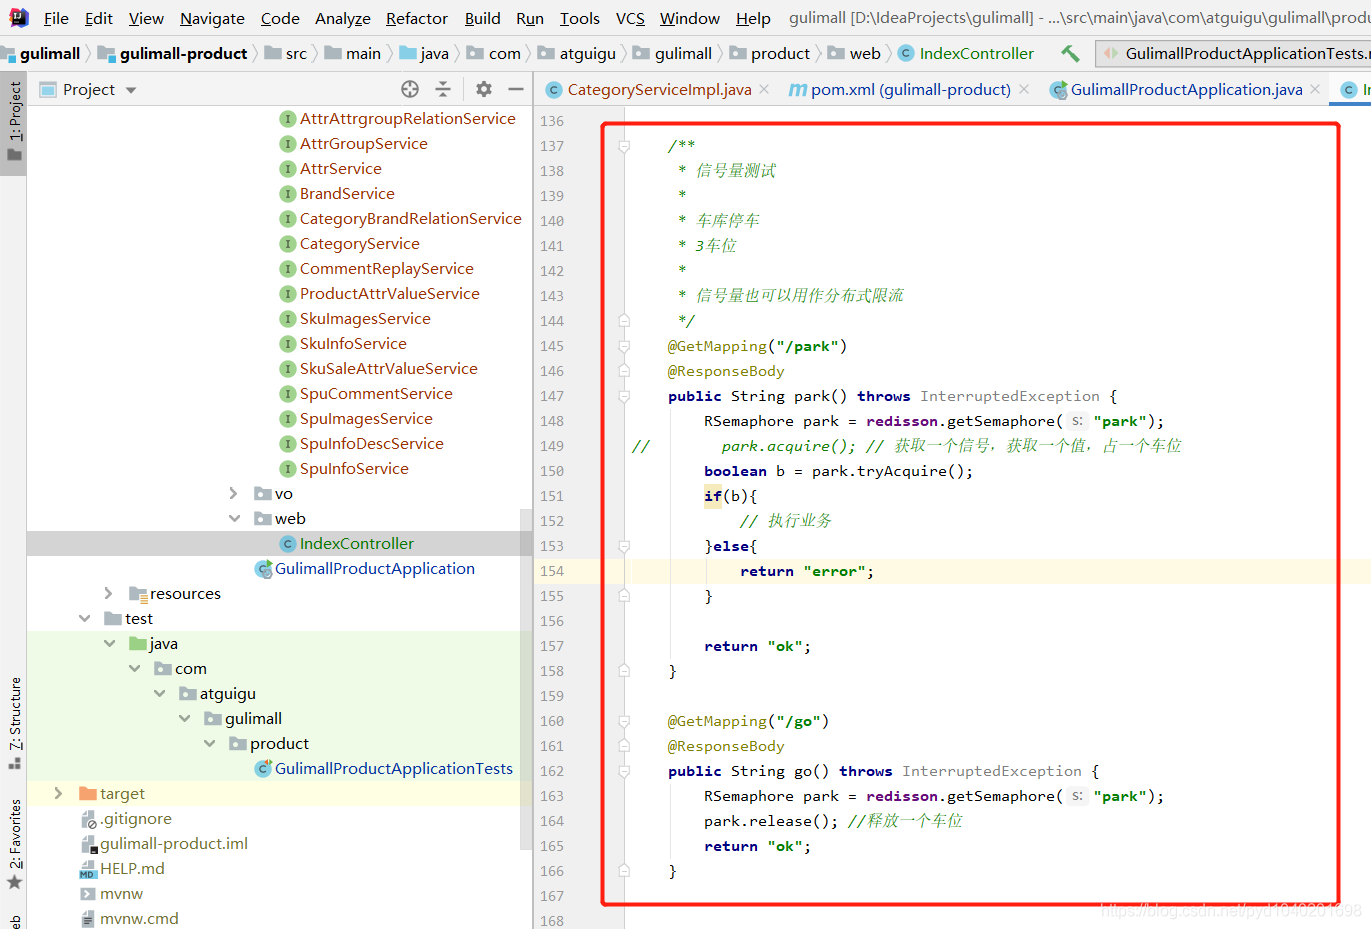The height and width of the screenshot is (929, 1371).
Task: Open the 2: Favorites side tool window
Action: 14,843
